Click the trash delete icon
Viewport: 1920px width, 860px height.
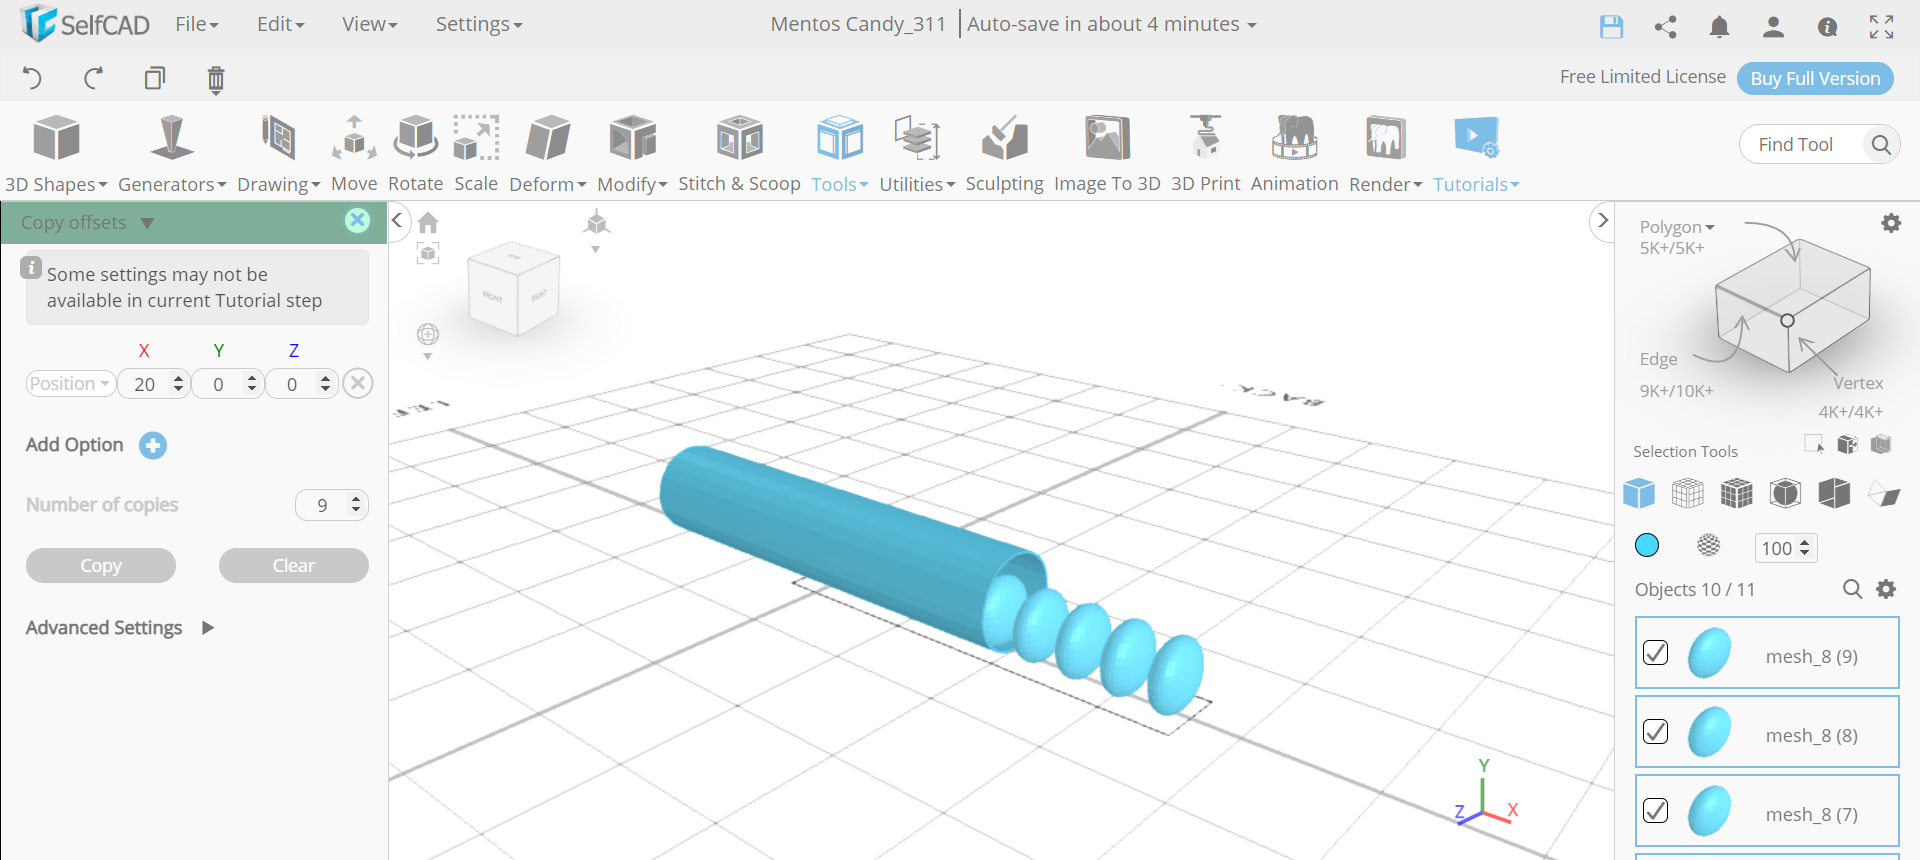215,79
